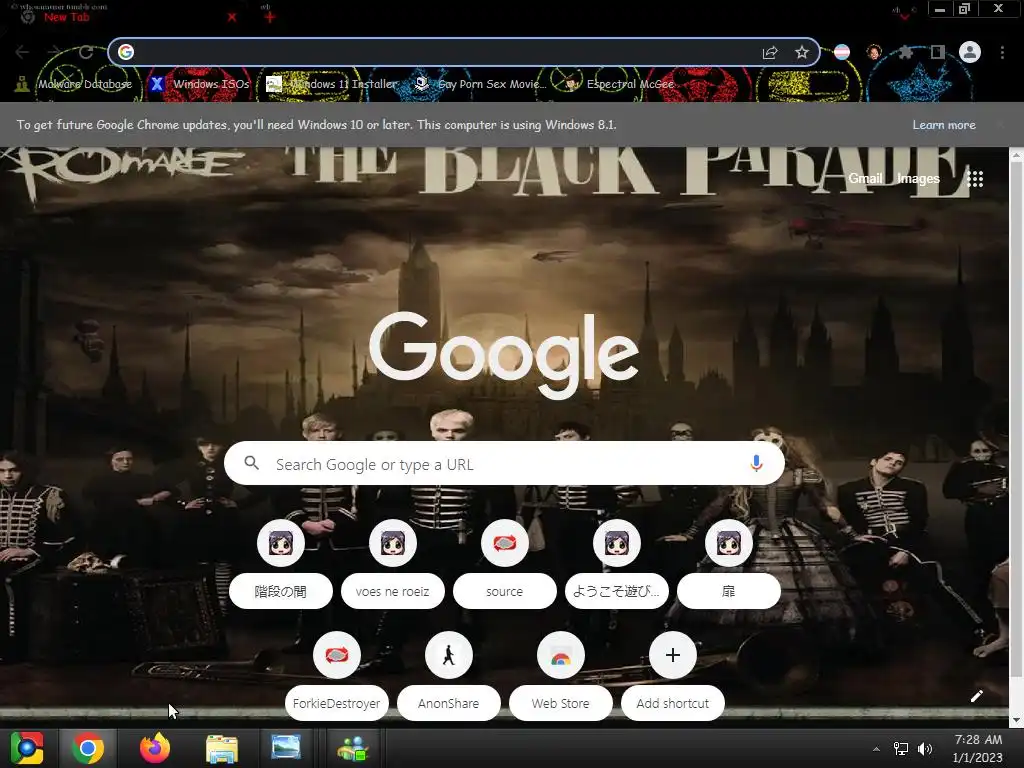
Task: Launch Firefox from the taskbar
Action: 155,748
